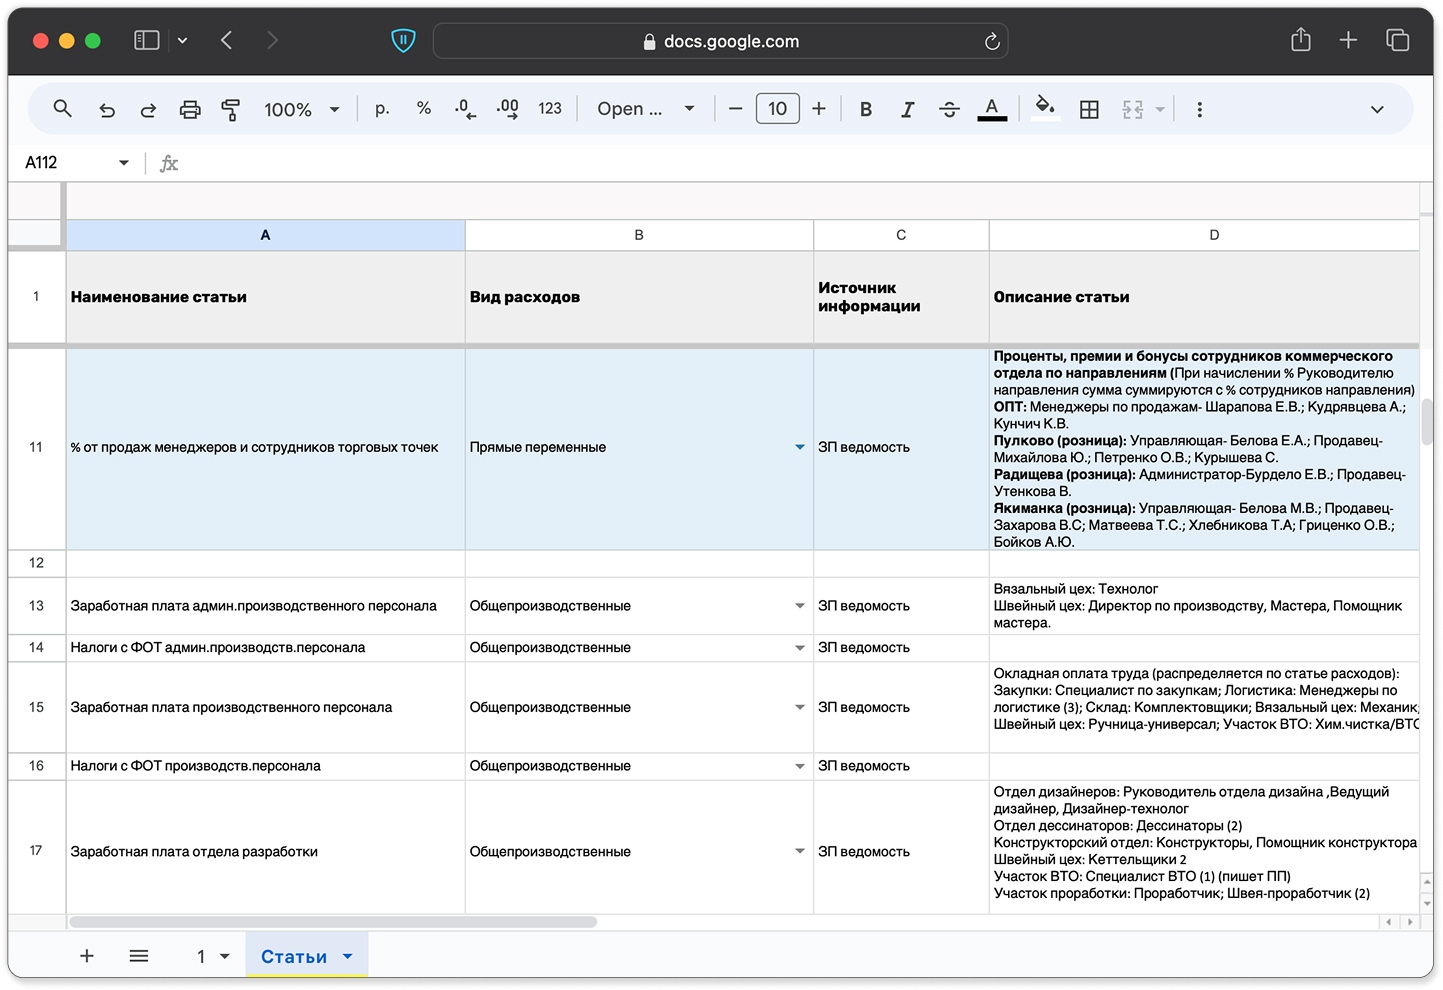The width and height of the screenshot is (1443, 990).
Task: Open the zoom 100% dropdown
Action: [301, 110]
